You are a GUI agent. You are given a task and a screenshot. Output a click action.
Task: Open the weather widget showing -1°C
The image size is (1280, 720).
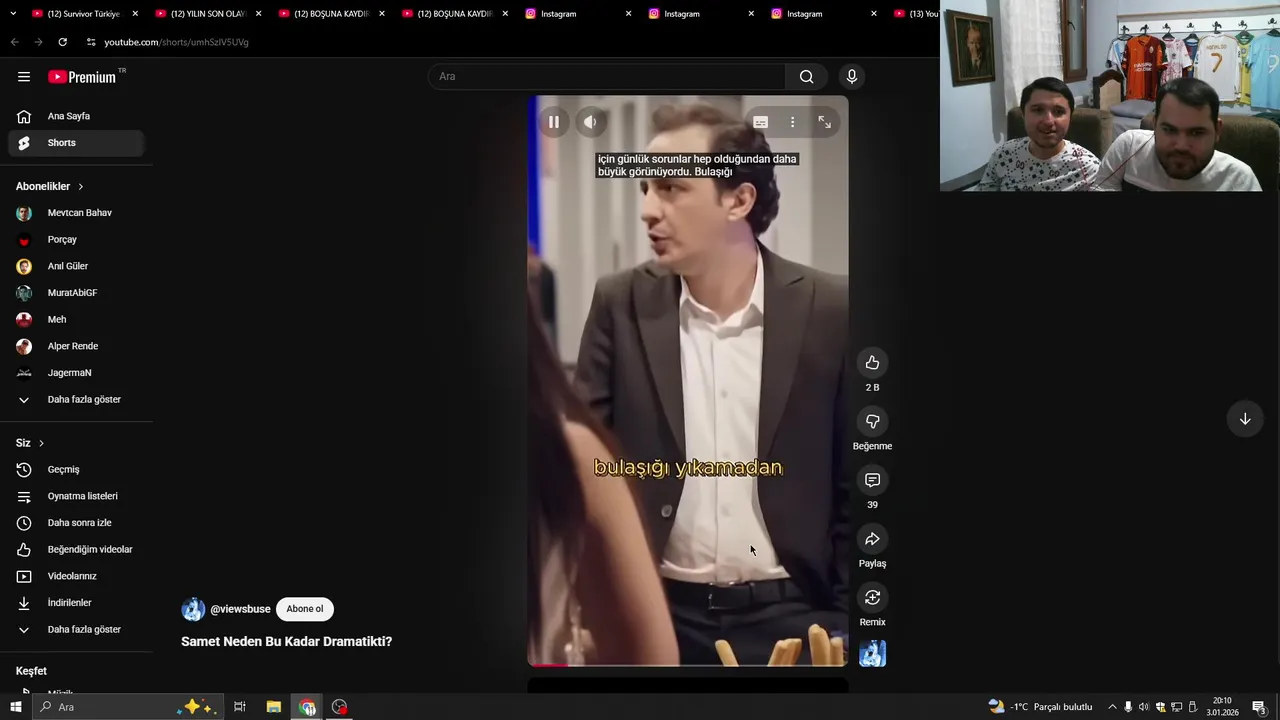(x=1041, y=707)
